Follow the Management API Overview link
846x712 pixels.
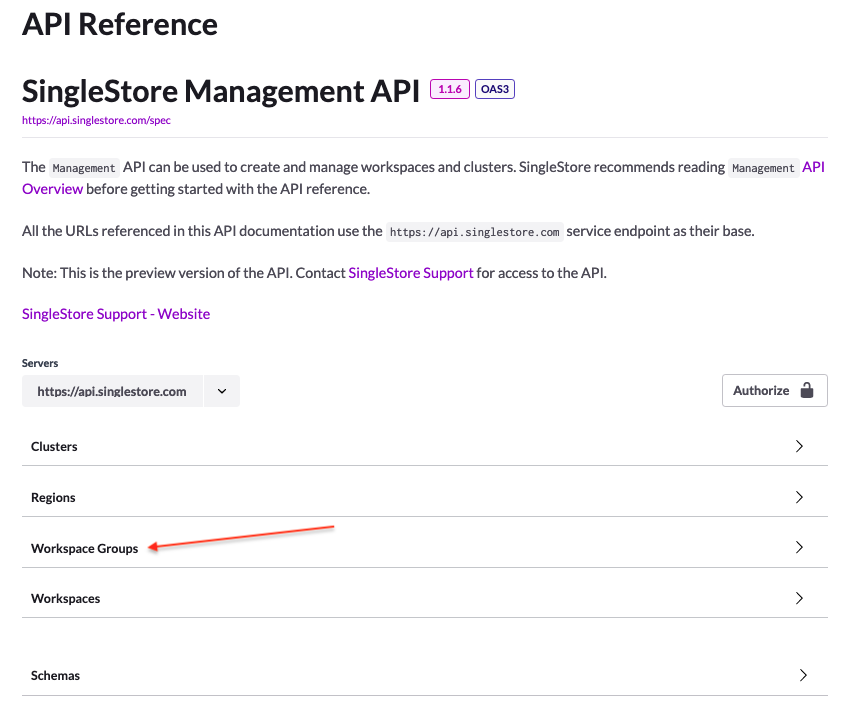[52, 189]
